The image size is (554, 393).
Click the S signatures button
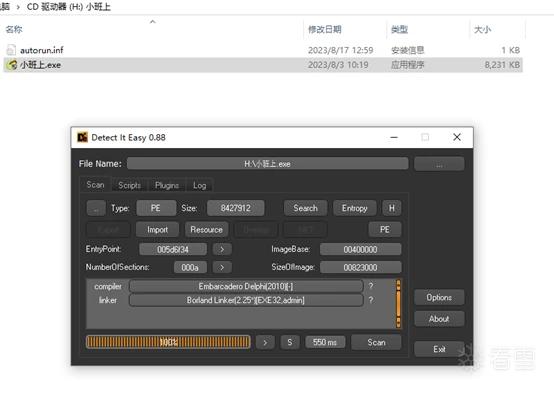(x=290, y=342)
